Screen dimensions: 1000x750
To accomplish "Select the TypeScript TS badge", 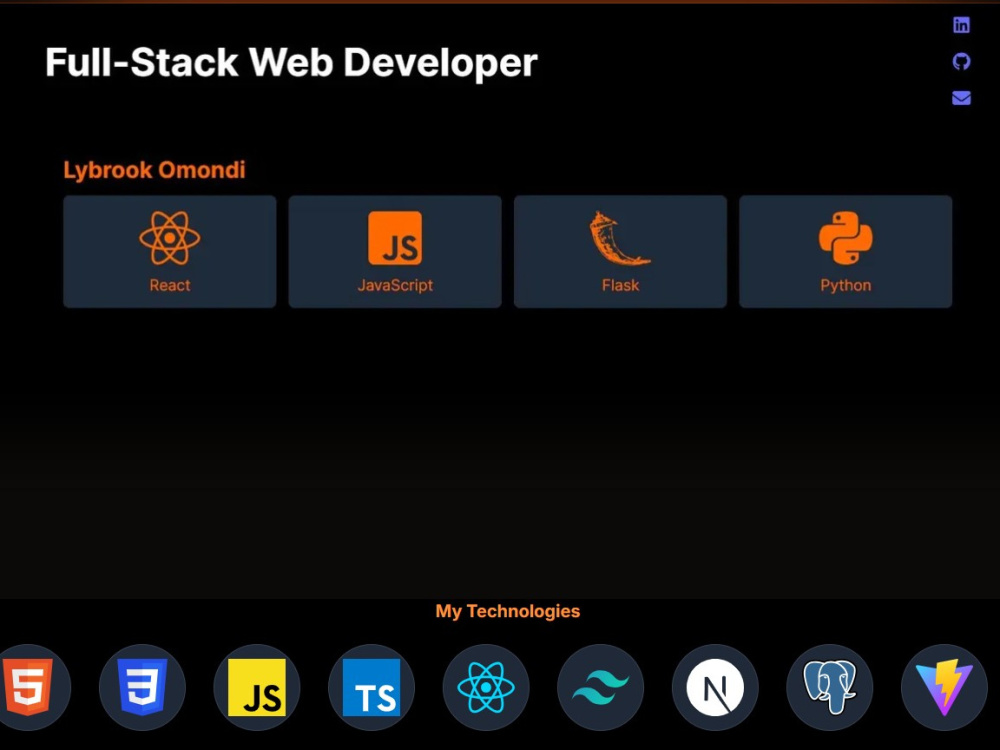I will (x=371, y=688).
